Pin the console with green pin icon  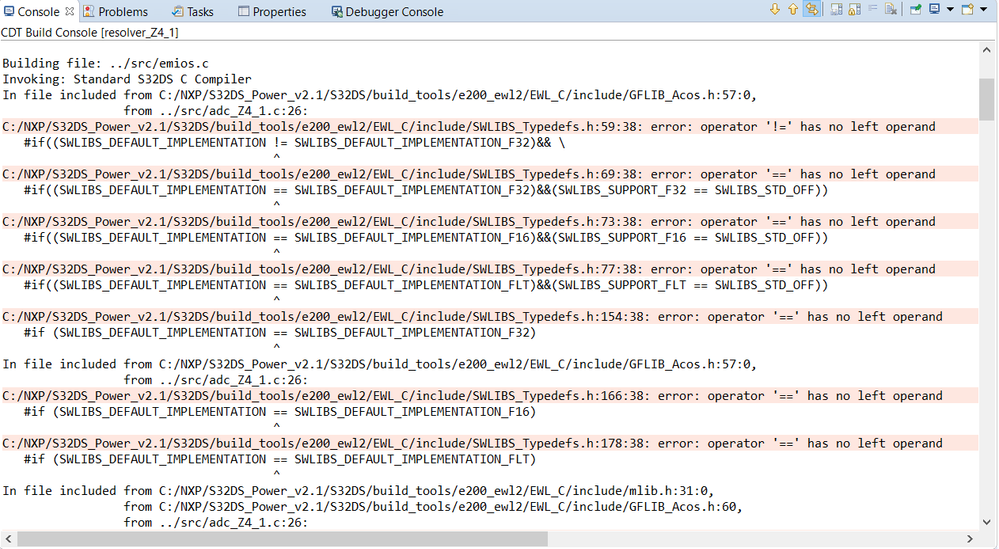click(x=916, y=9)
